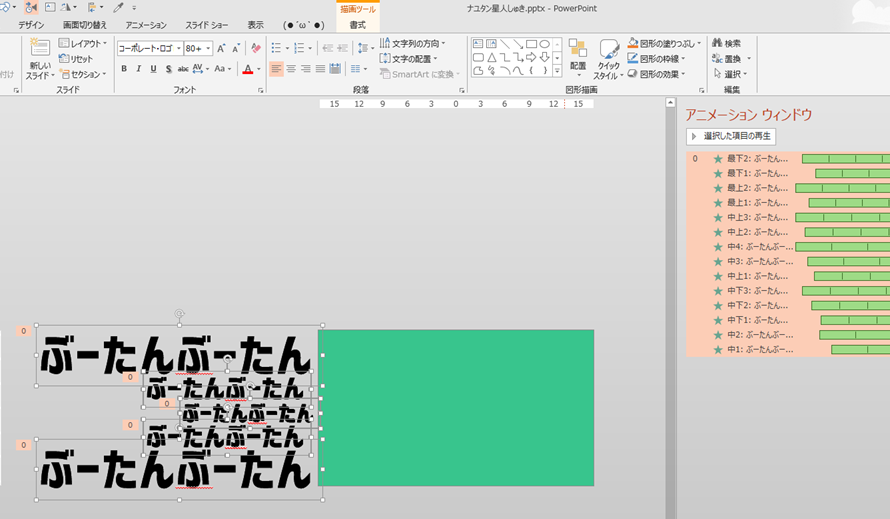Click the Reset (リセット) button
890x519 pixels.
(75, 59)
